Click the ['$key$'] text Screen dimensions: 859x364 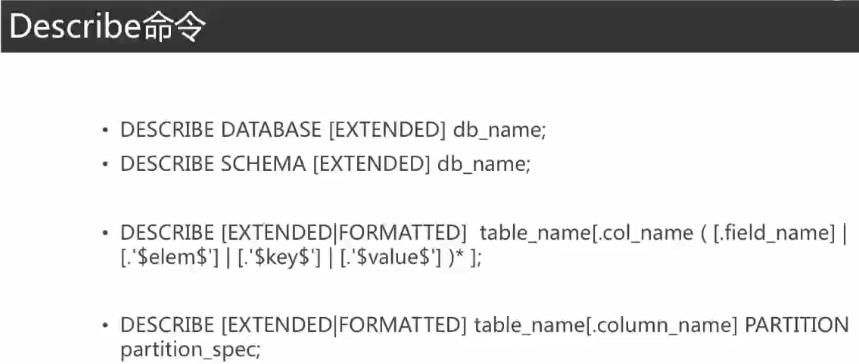pyautogui.click(x=280, y=257)
